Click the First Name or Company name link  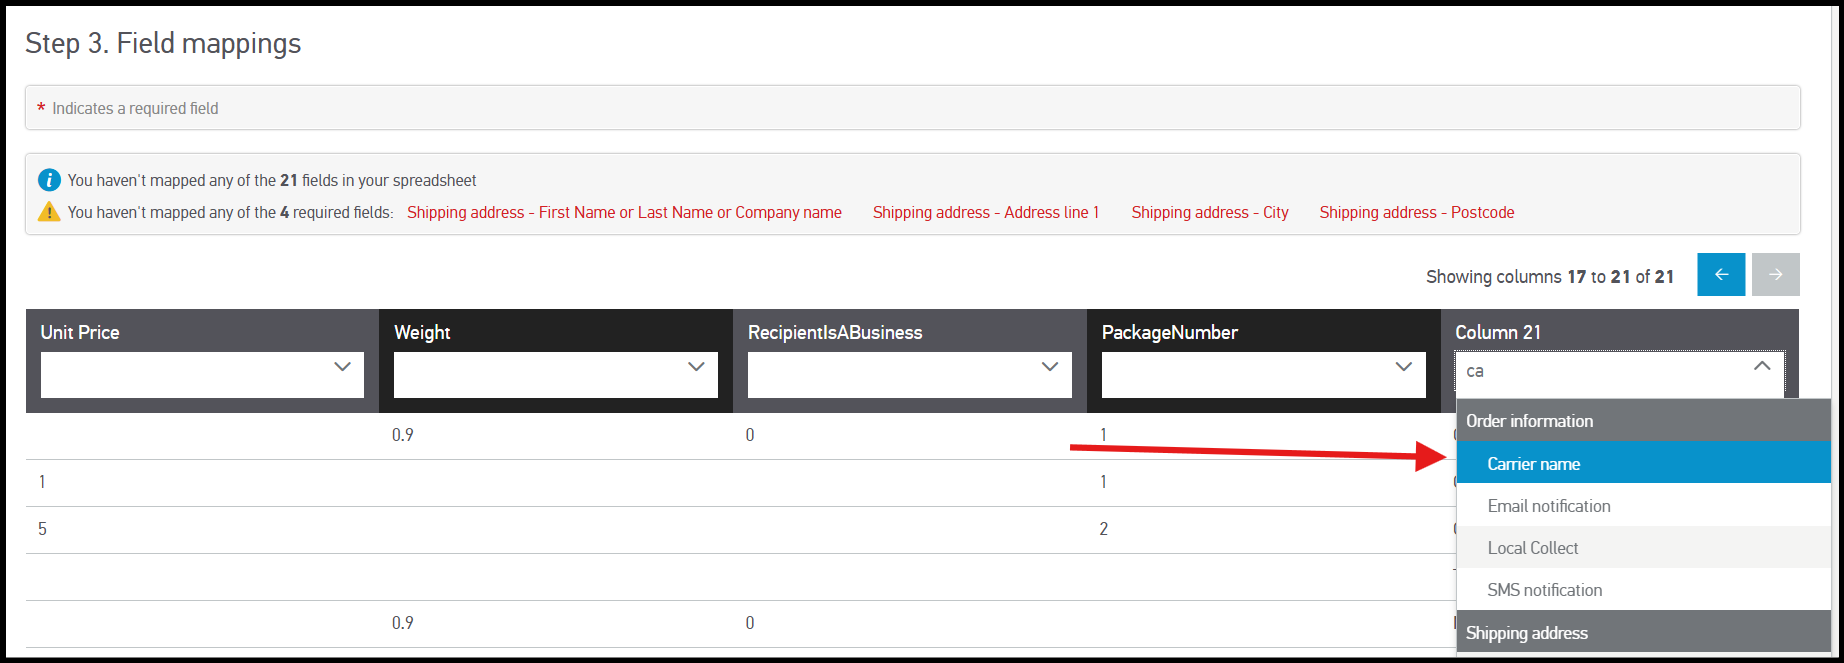point(624,212)
